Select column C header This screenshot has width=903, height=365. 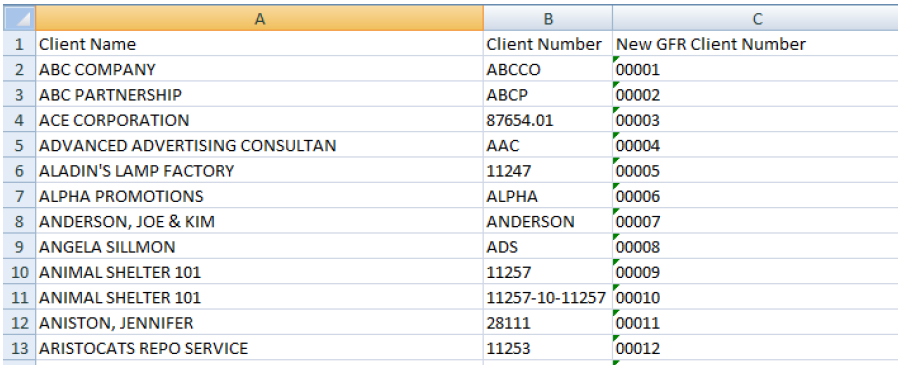(757, 18)
